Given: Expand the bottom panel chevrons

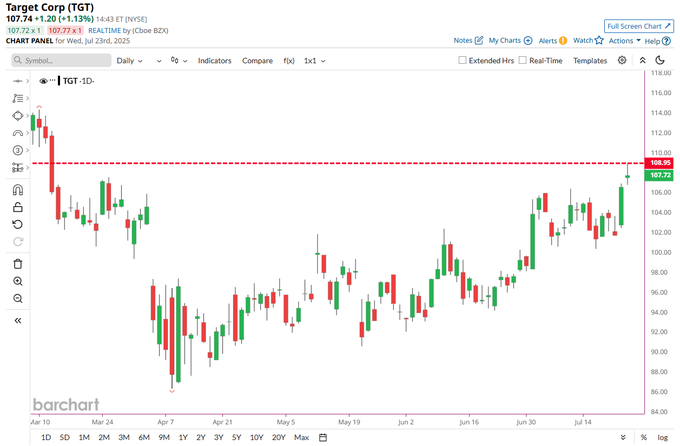Looking at the screenshot, I should click(x=623, y=437).
